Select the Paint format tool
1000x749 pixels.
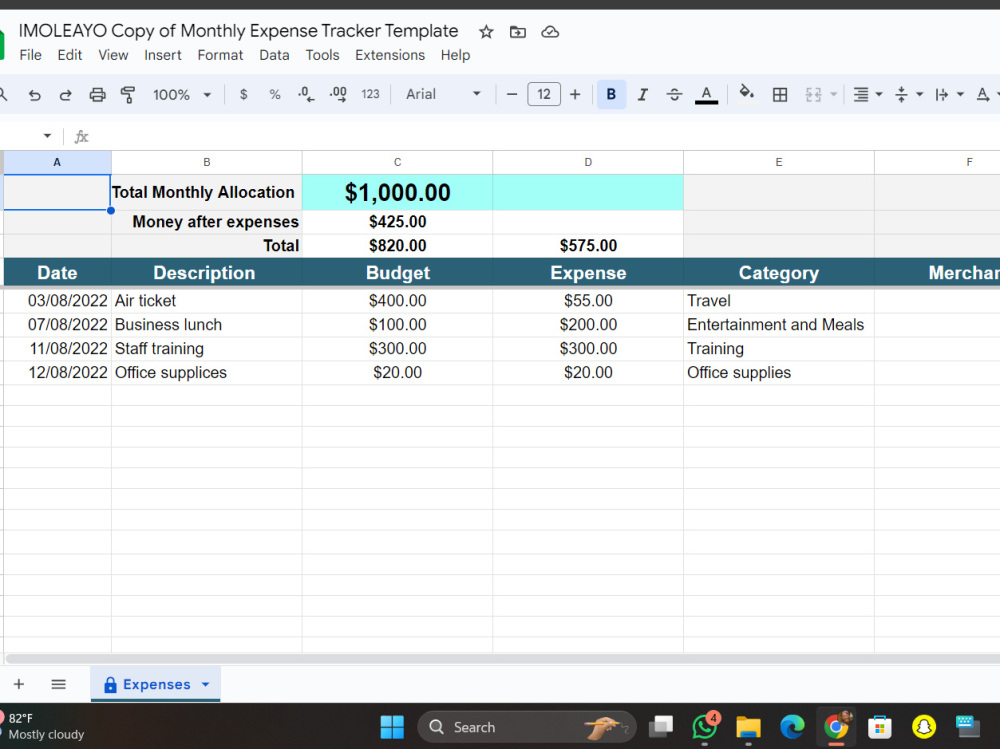coord(128,95)
